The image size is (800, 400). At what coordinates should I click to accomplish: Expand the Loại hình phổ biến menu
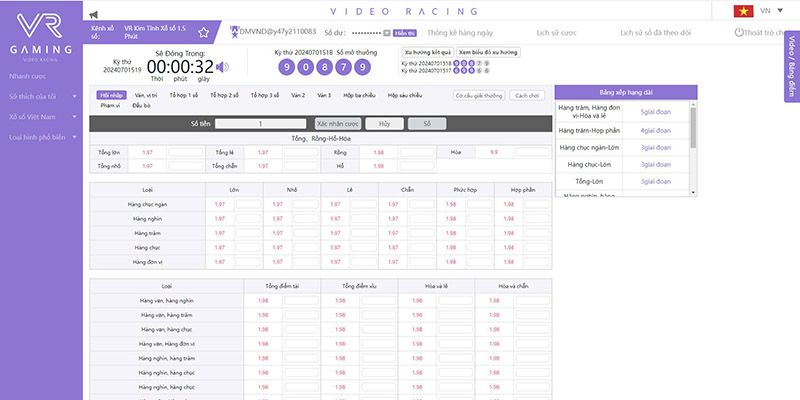pos(43,137)
